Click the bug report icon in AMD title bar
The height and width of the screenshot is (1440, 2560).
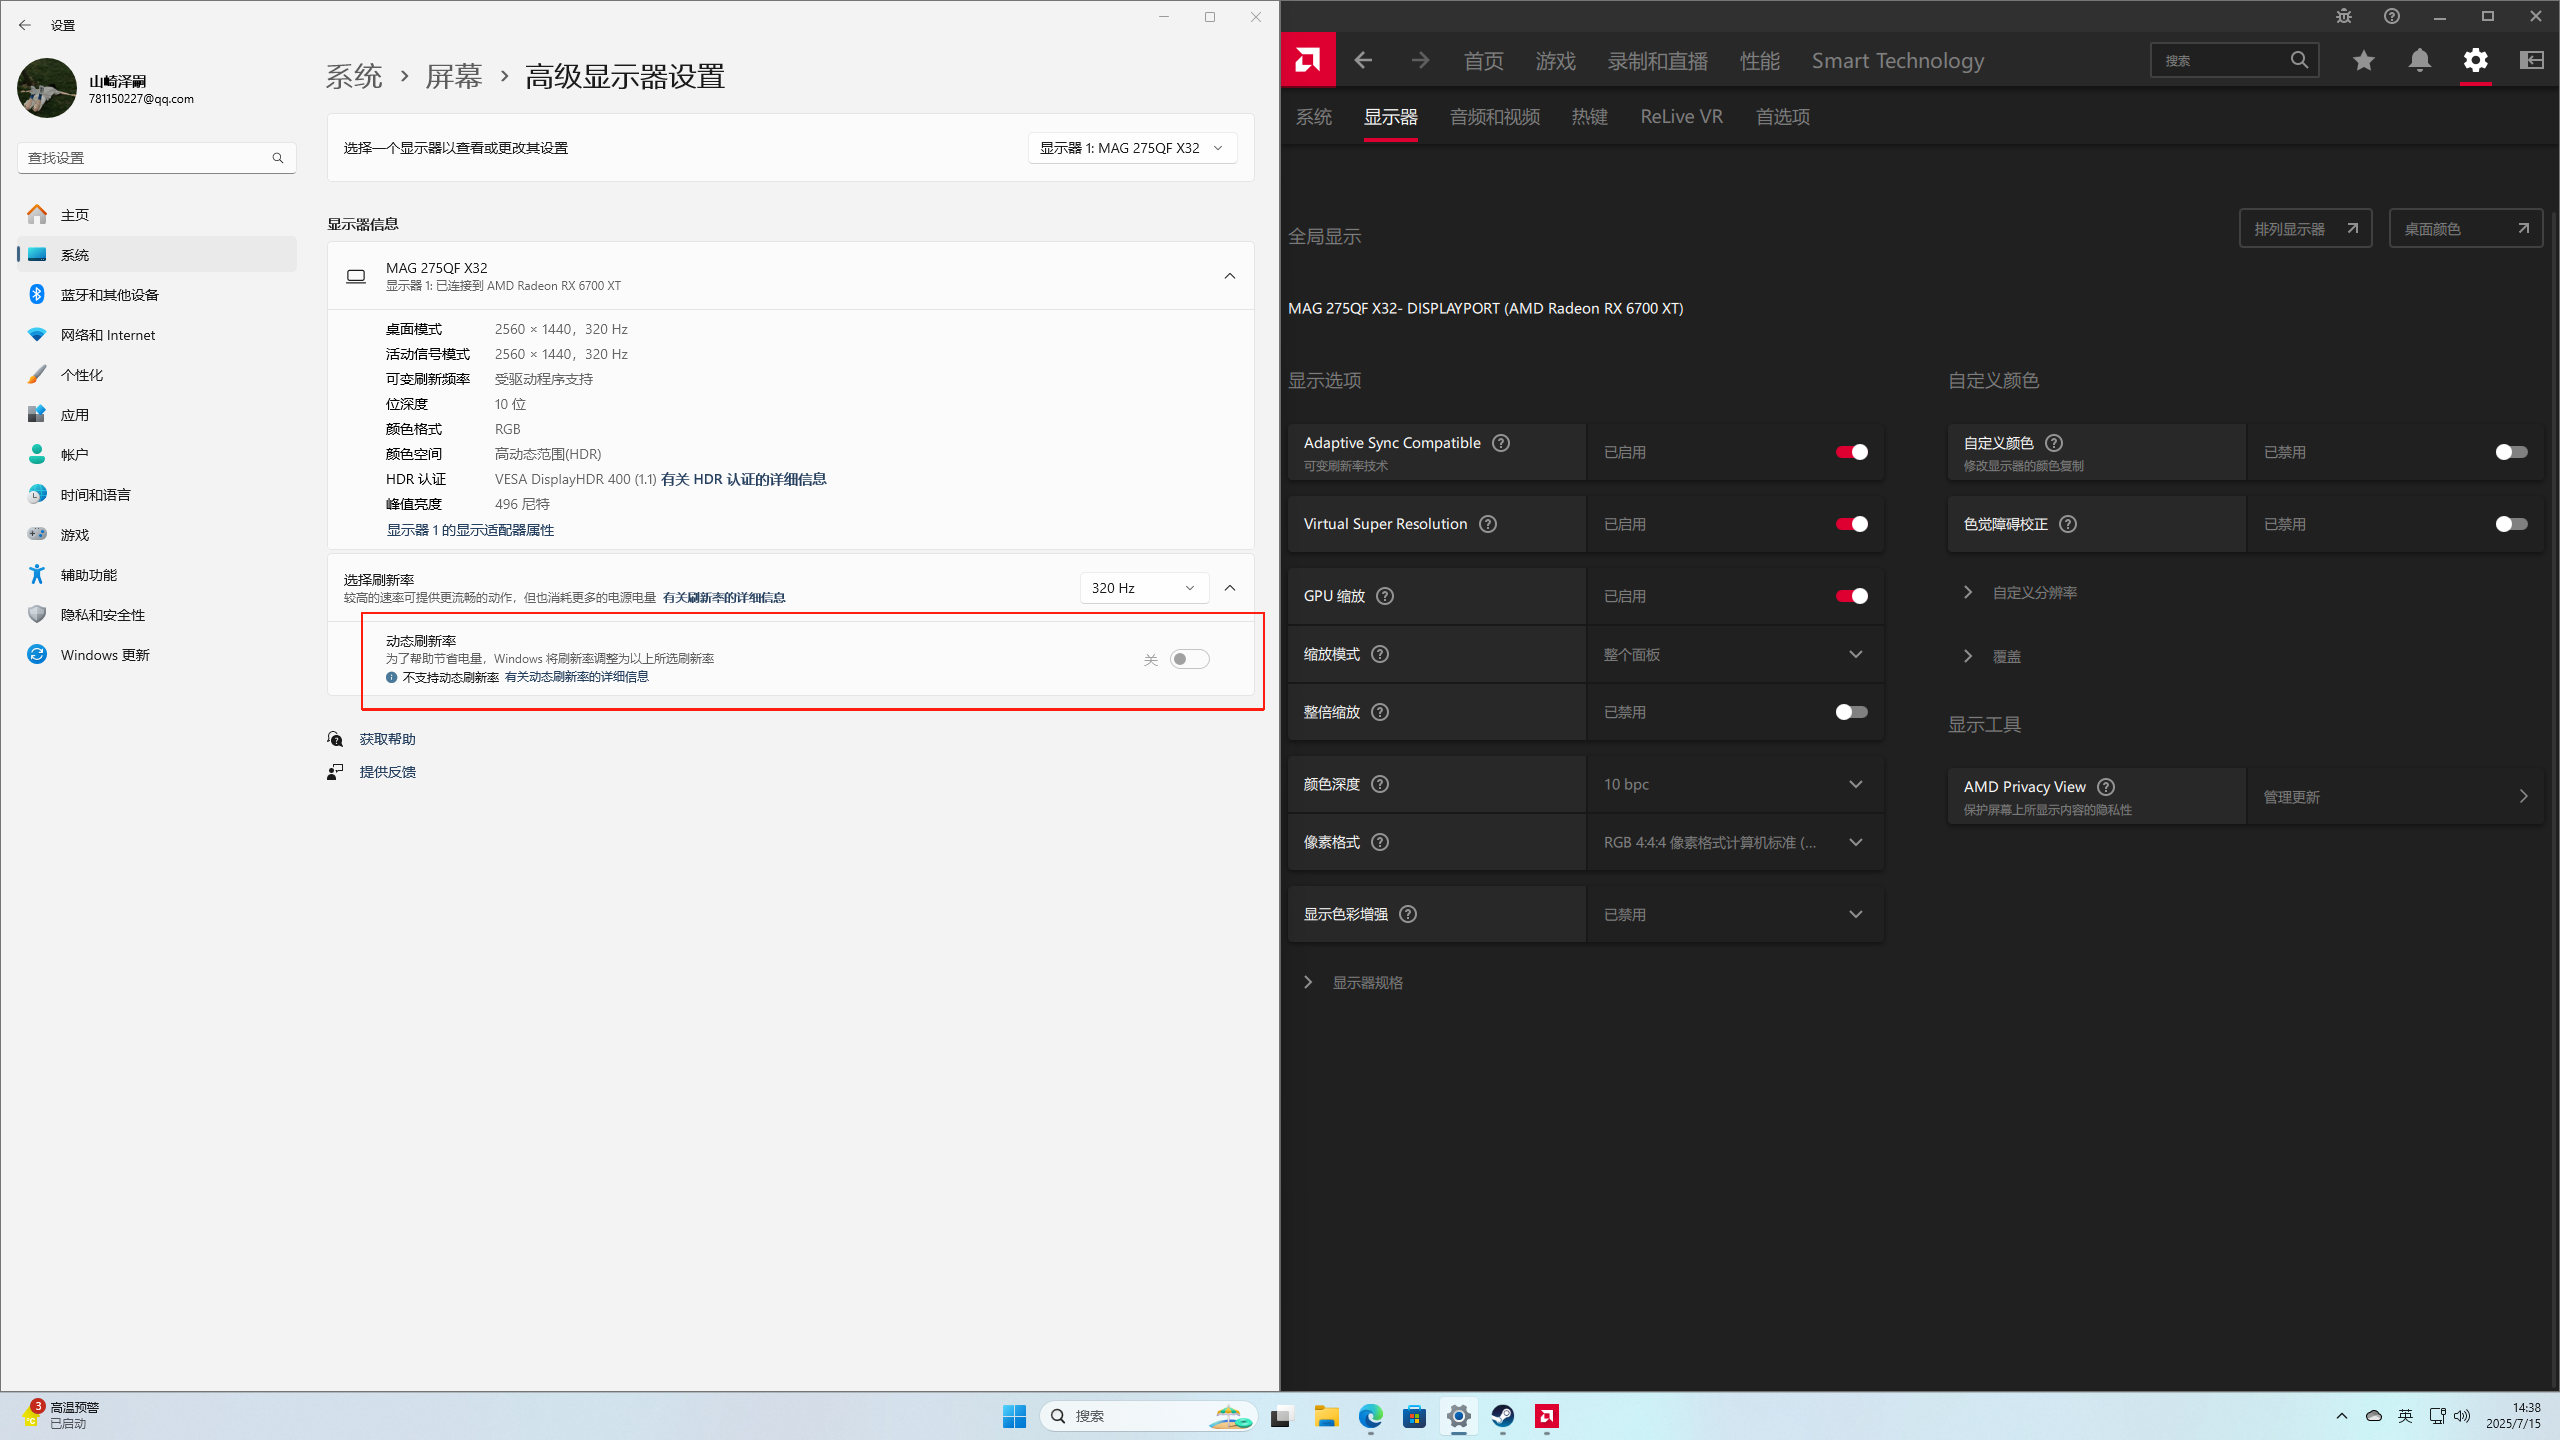[2343, 16]
